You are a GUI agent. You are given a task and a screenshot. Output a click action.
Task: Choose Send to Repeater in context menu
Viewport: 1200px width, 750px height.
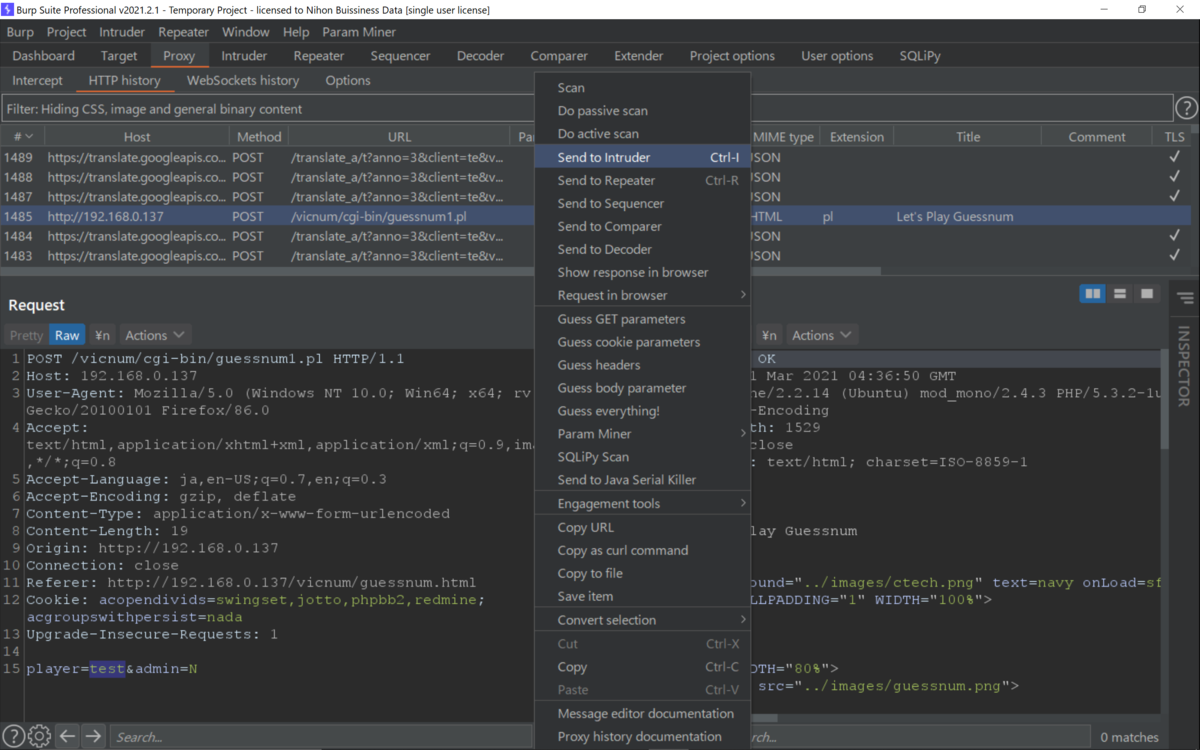click(642, 180)
